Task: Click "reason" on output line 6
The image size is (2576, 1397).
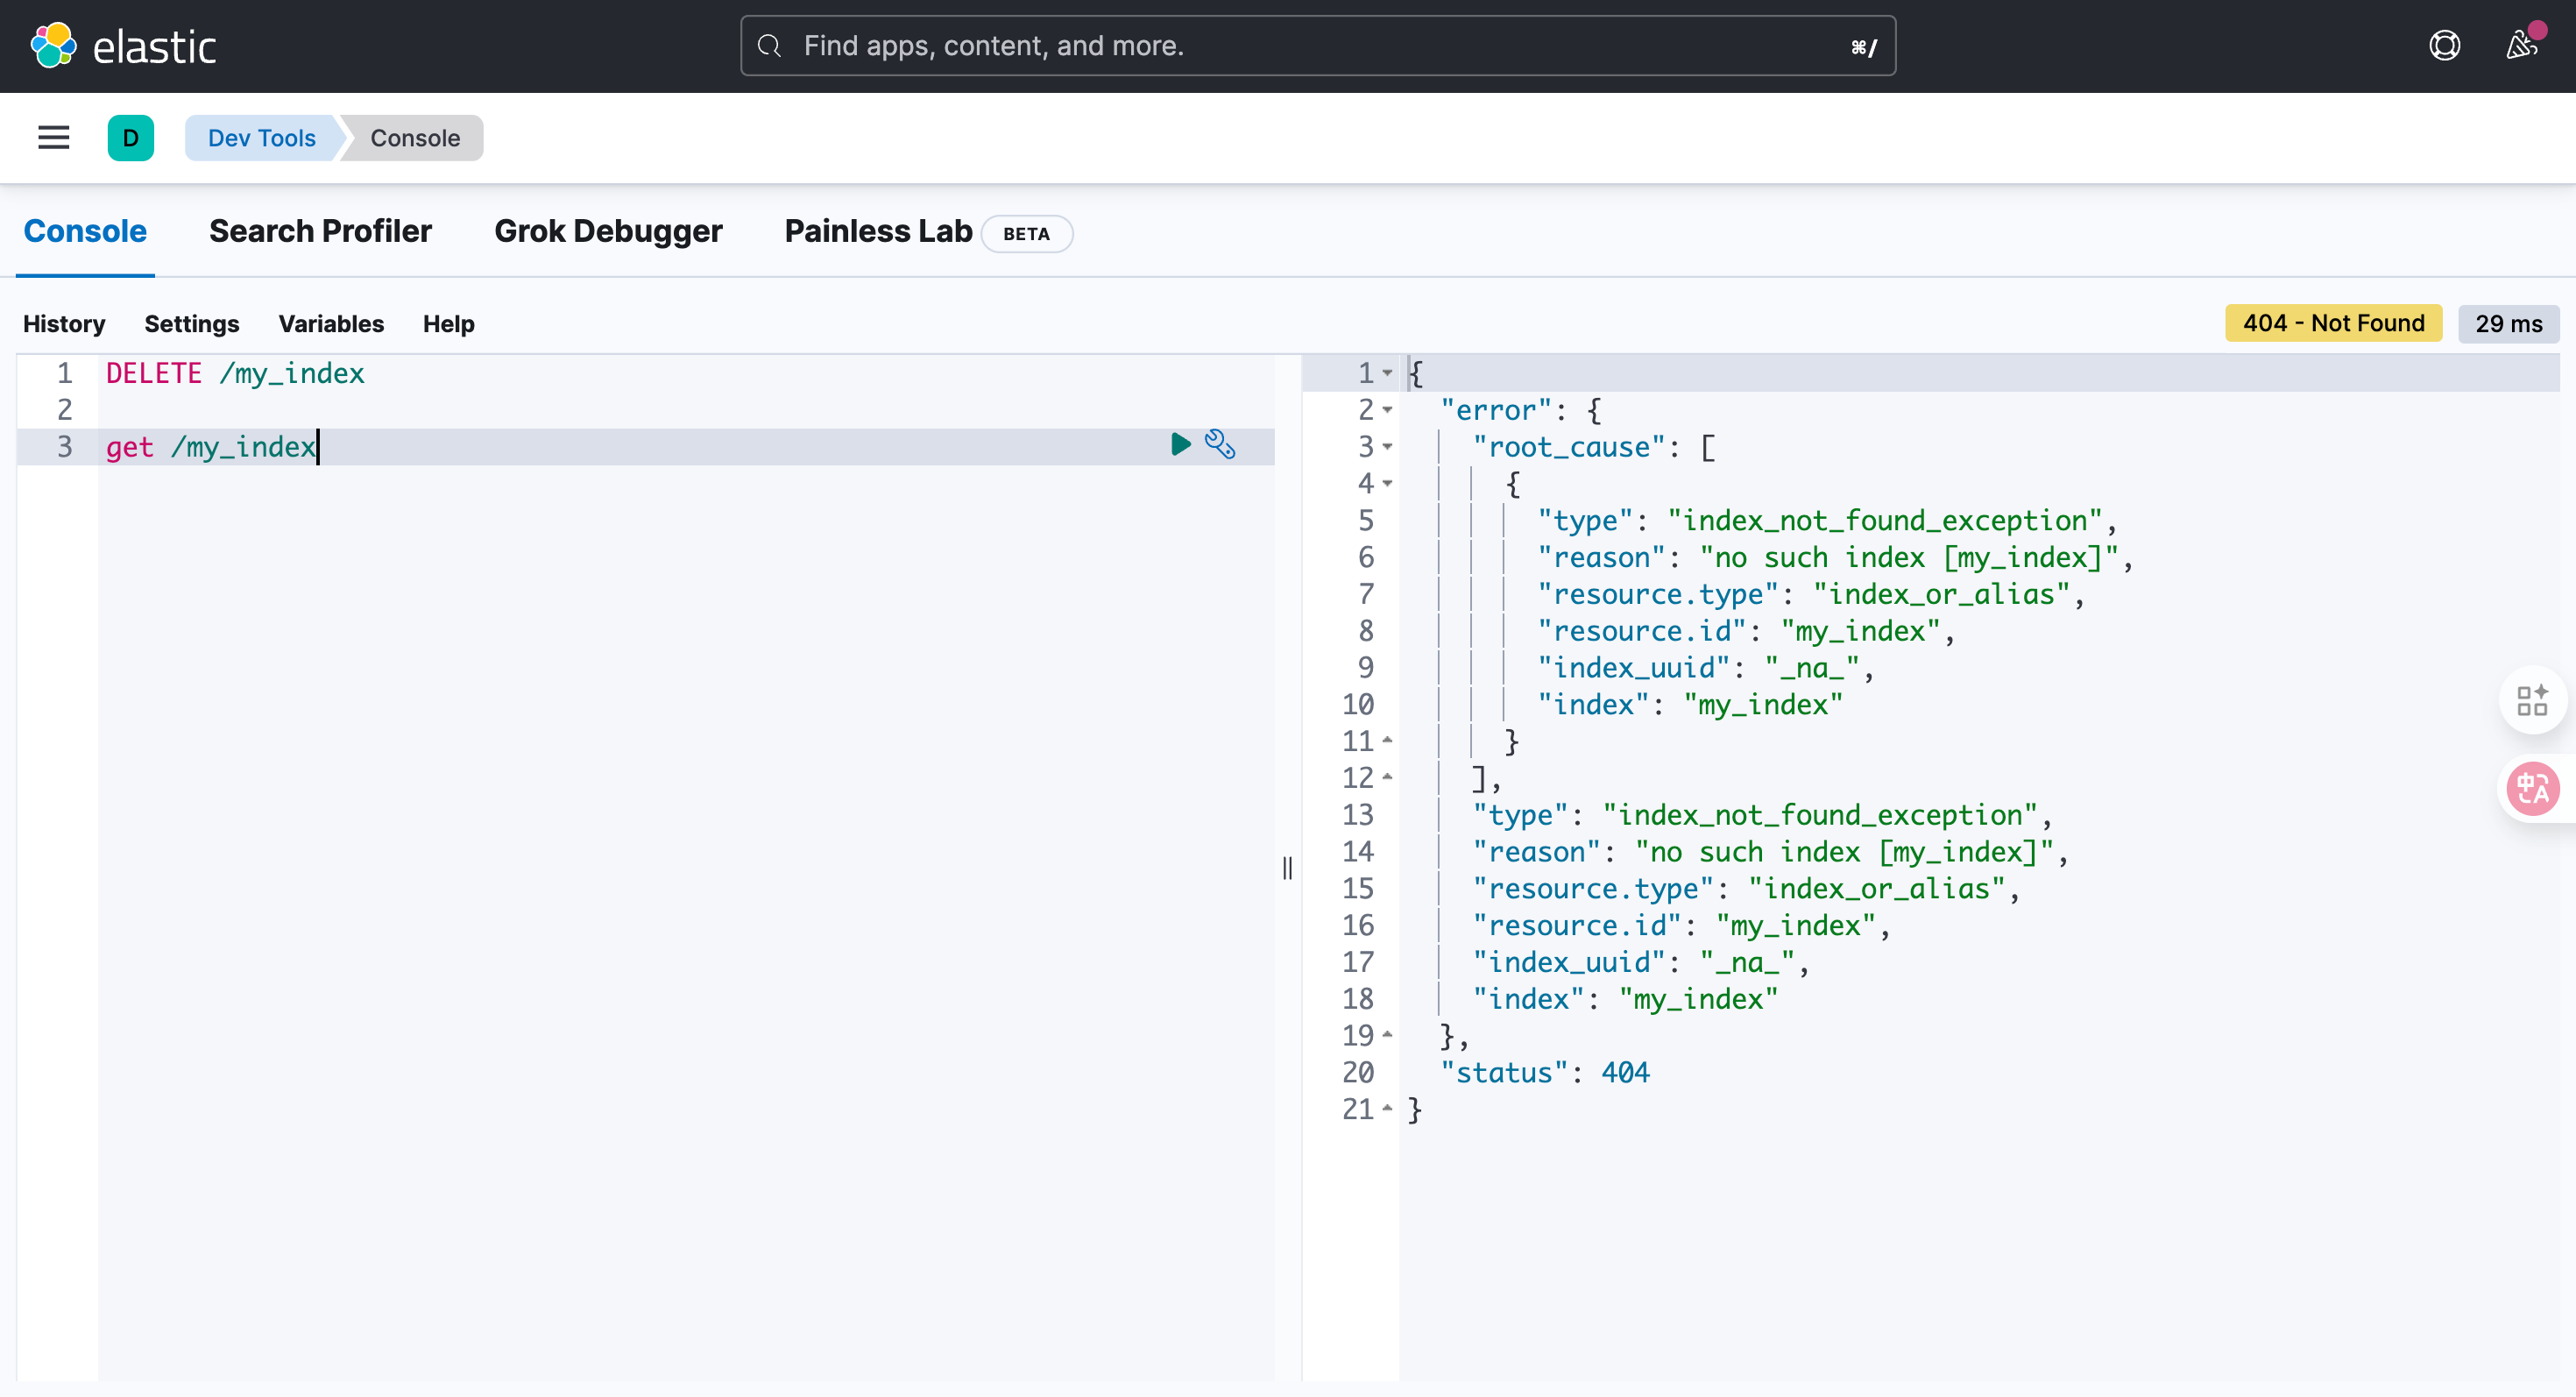Action: click(x=1601, y=557)
